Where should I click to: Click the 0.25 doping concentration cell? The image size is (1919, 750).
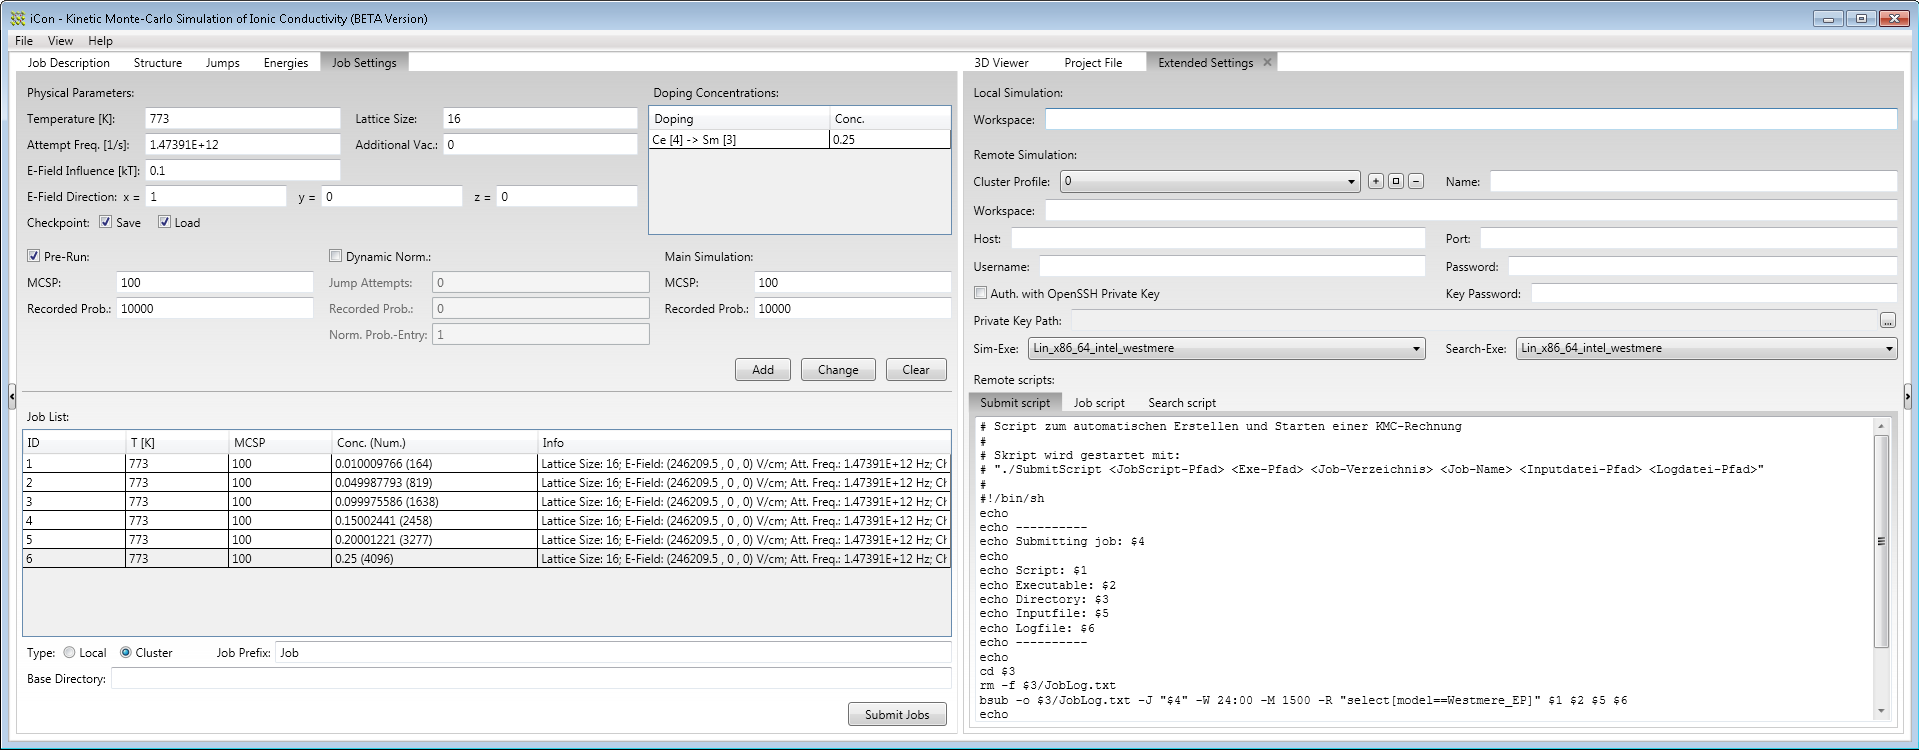889,139
